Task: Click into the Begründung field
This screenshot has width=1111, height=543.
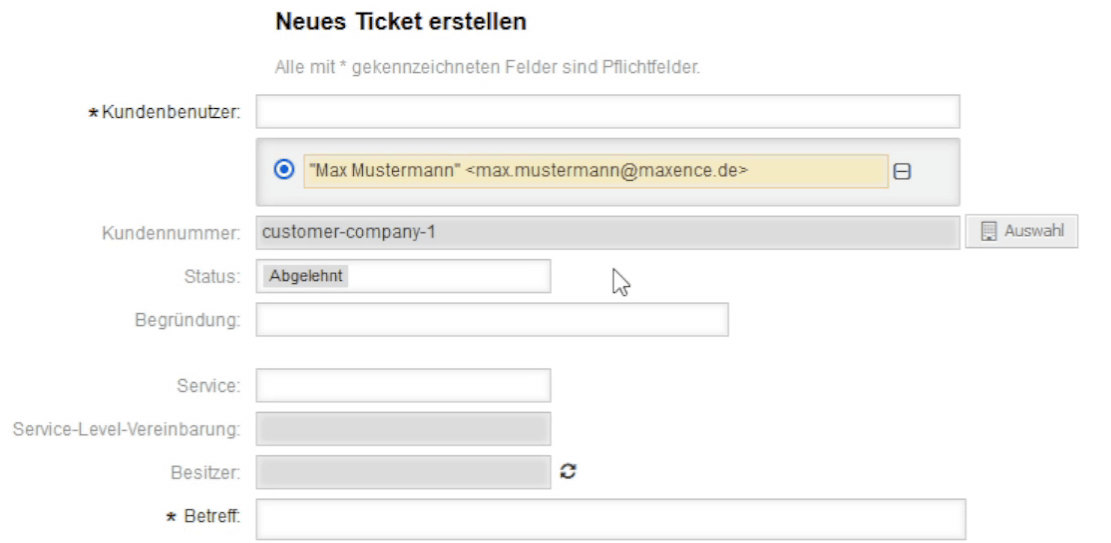Action: coord(492,320)
